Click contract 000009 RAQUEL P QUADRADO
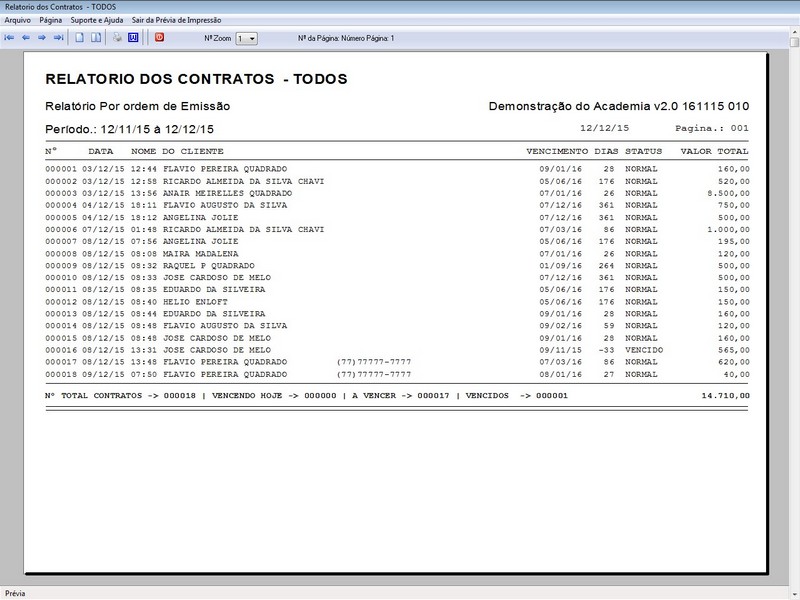This screenshot has width=800, height=600. (397, 266)
